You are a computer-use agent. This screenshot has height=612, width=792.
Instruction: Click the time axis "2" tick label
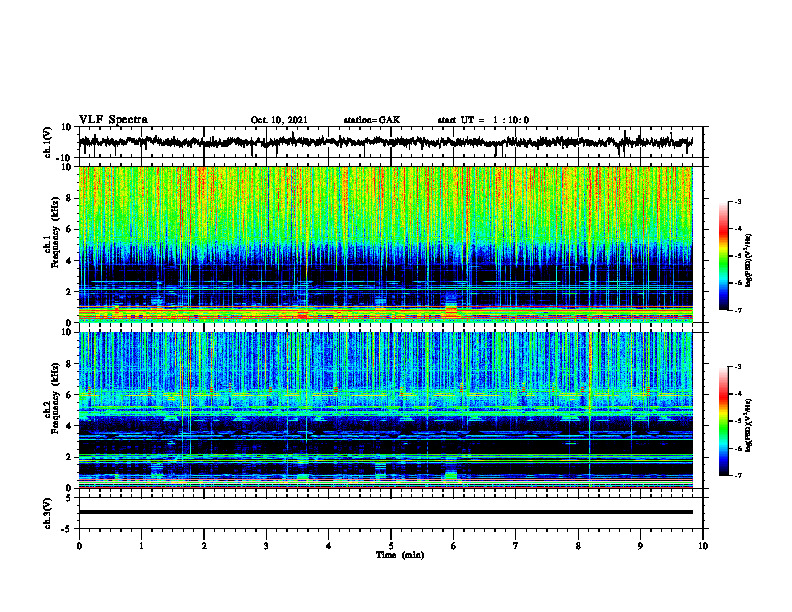[204, 546]
